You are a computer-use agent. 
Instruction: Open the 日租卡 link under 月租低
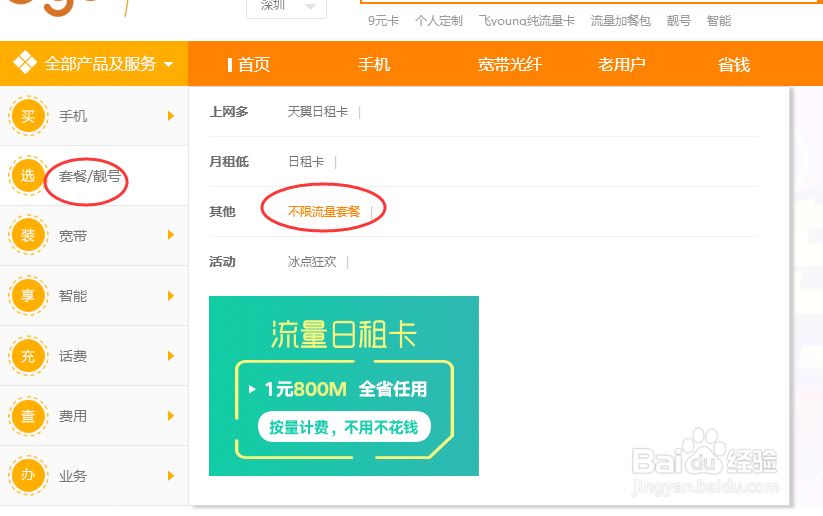306,162
